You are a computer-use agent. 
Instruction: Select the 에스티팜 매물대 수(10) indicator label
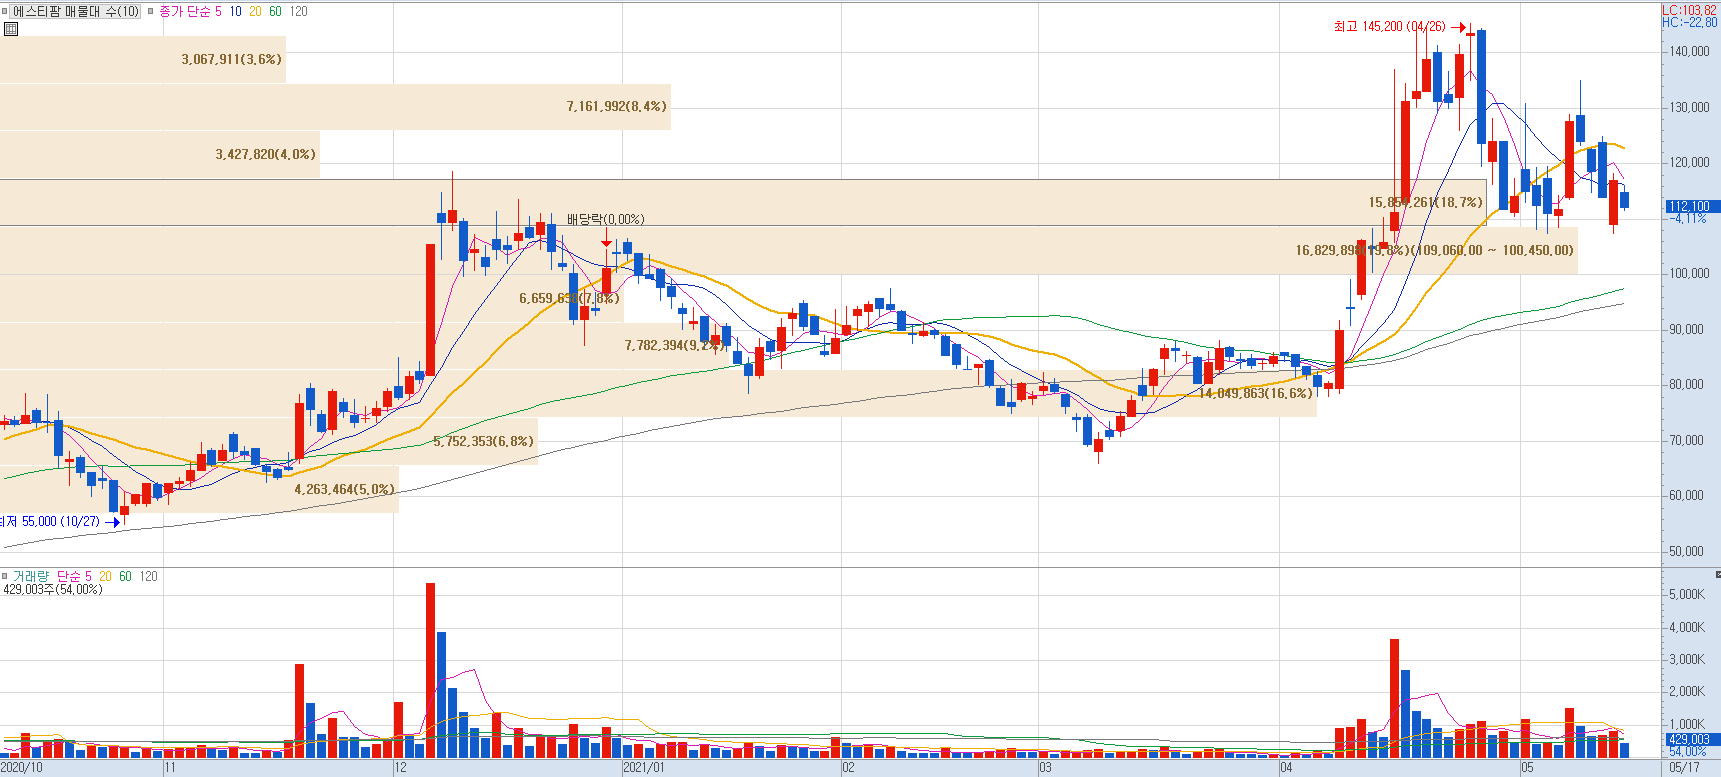76,11
